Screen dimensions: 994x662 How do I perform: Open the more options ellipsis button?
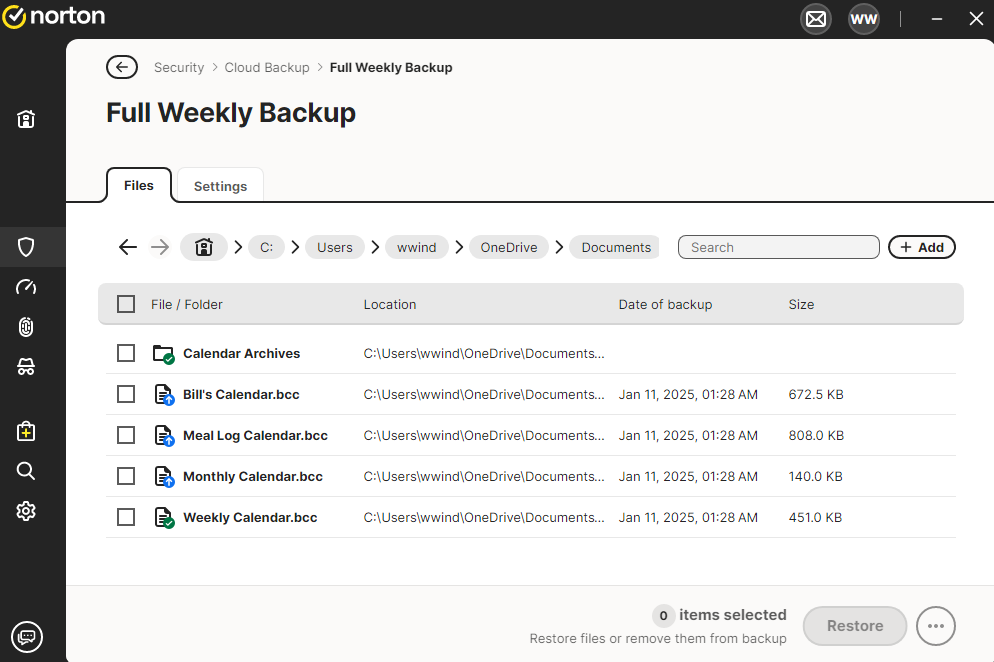click(935, 626)
